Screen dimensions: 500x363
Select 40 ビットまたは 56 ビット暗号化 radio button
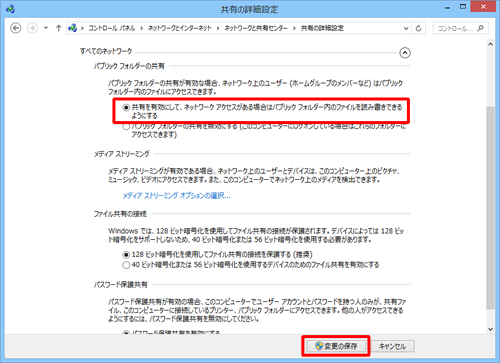[126, 265]
